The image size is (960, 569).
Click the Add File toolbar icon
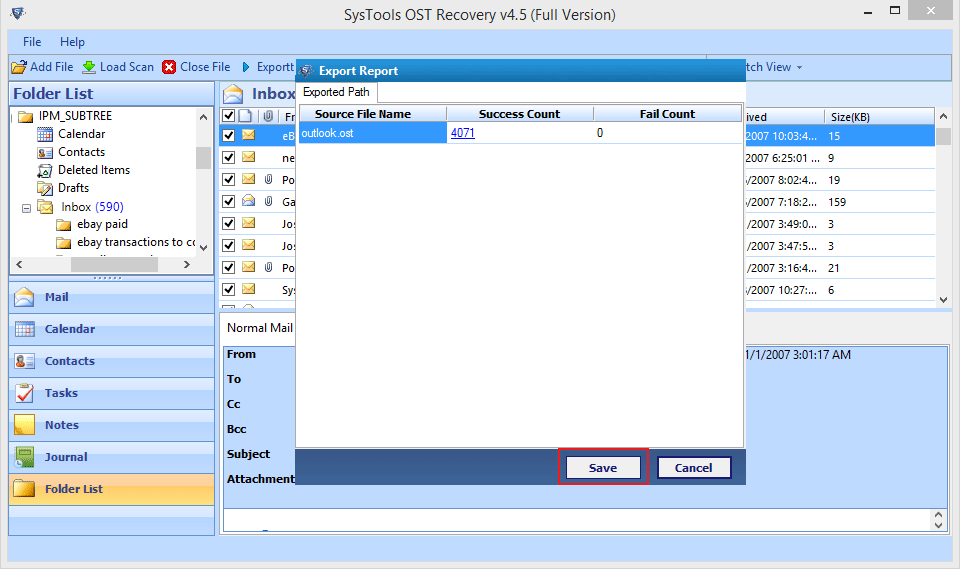[x=19, y=67]
